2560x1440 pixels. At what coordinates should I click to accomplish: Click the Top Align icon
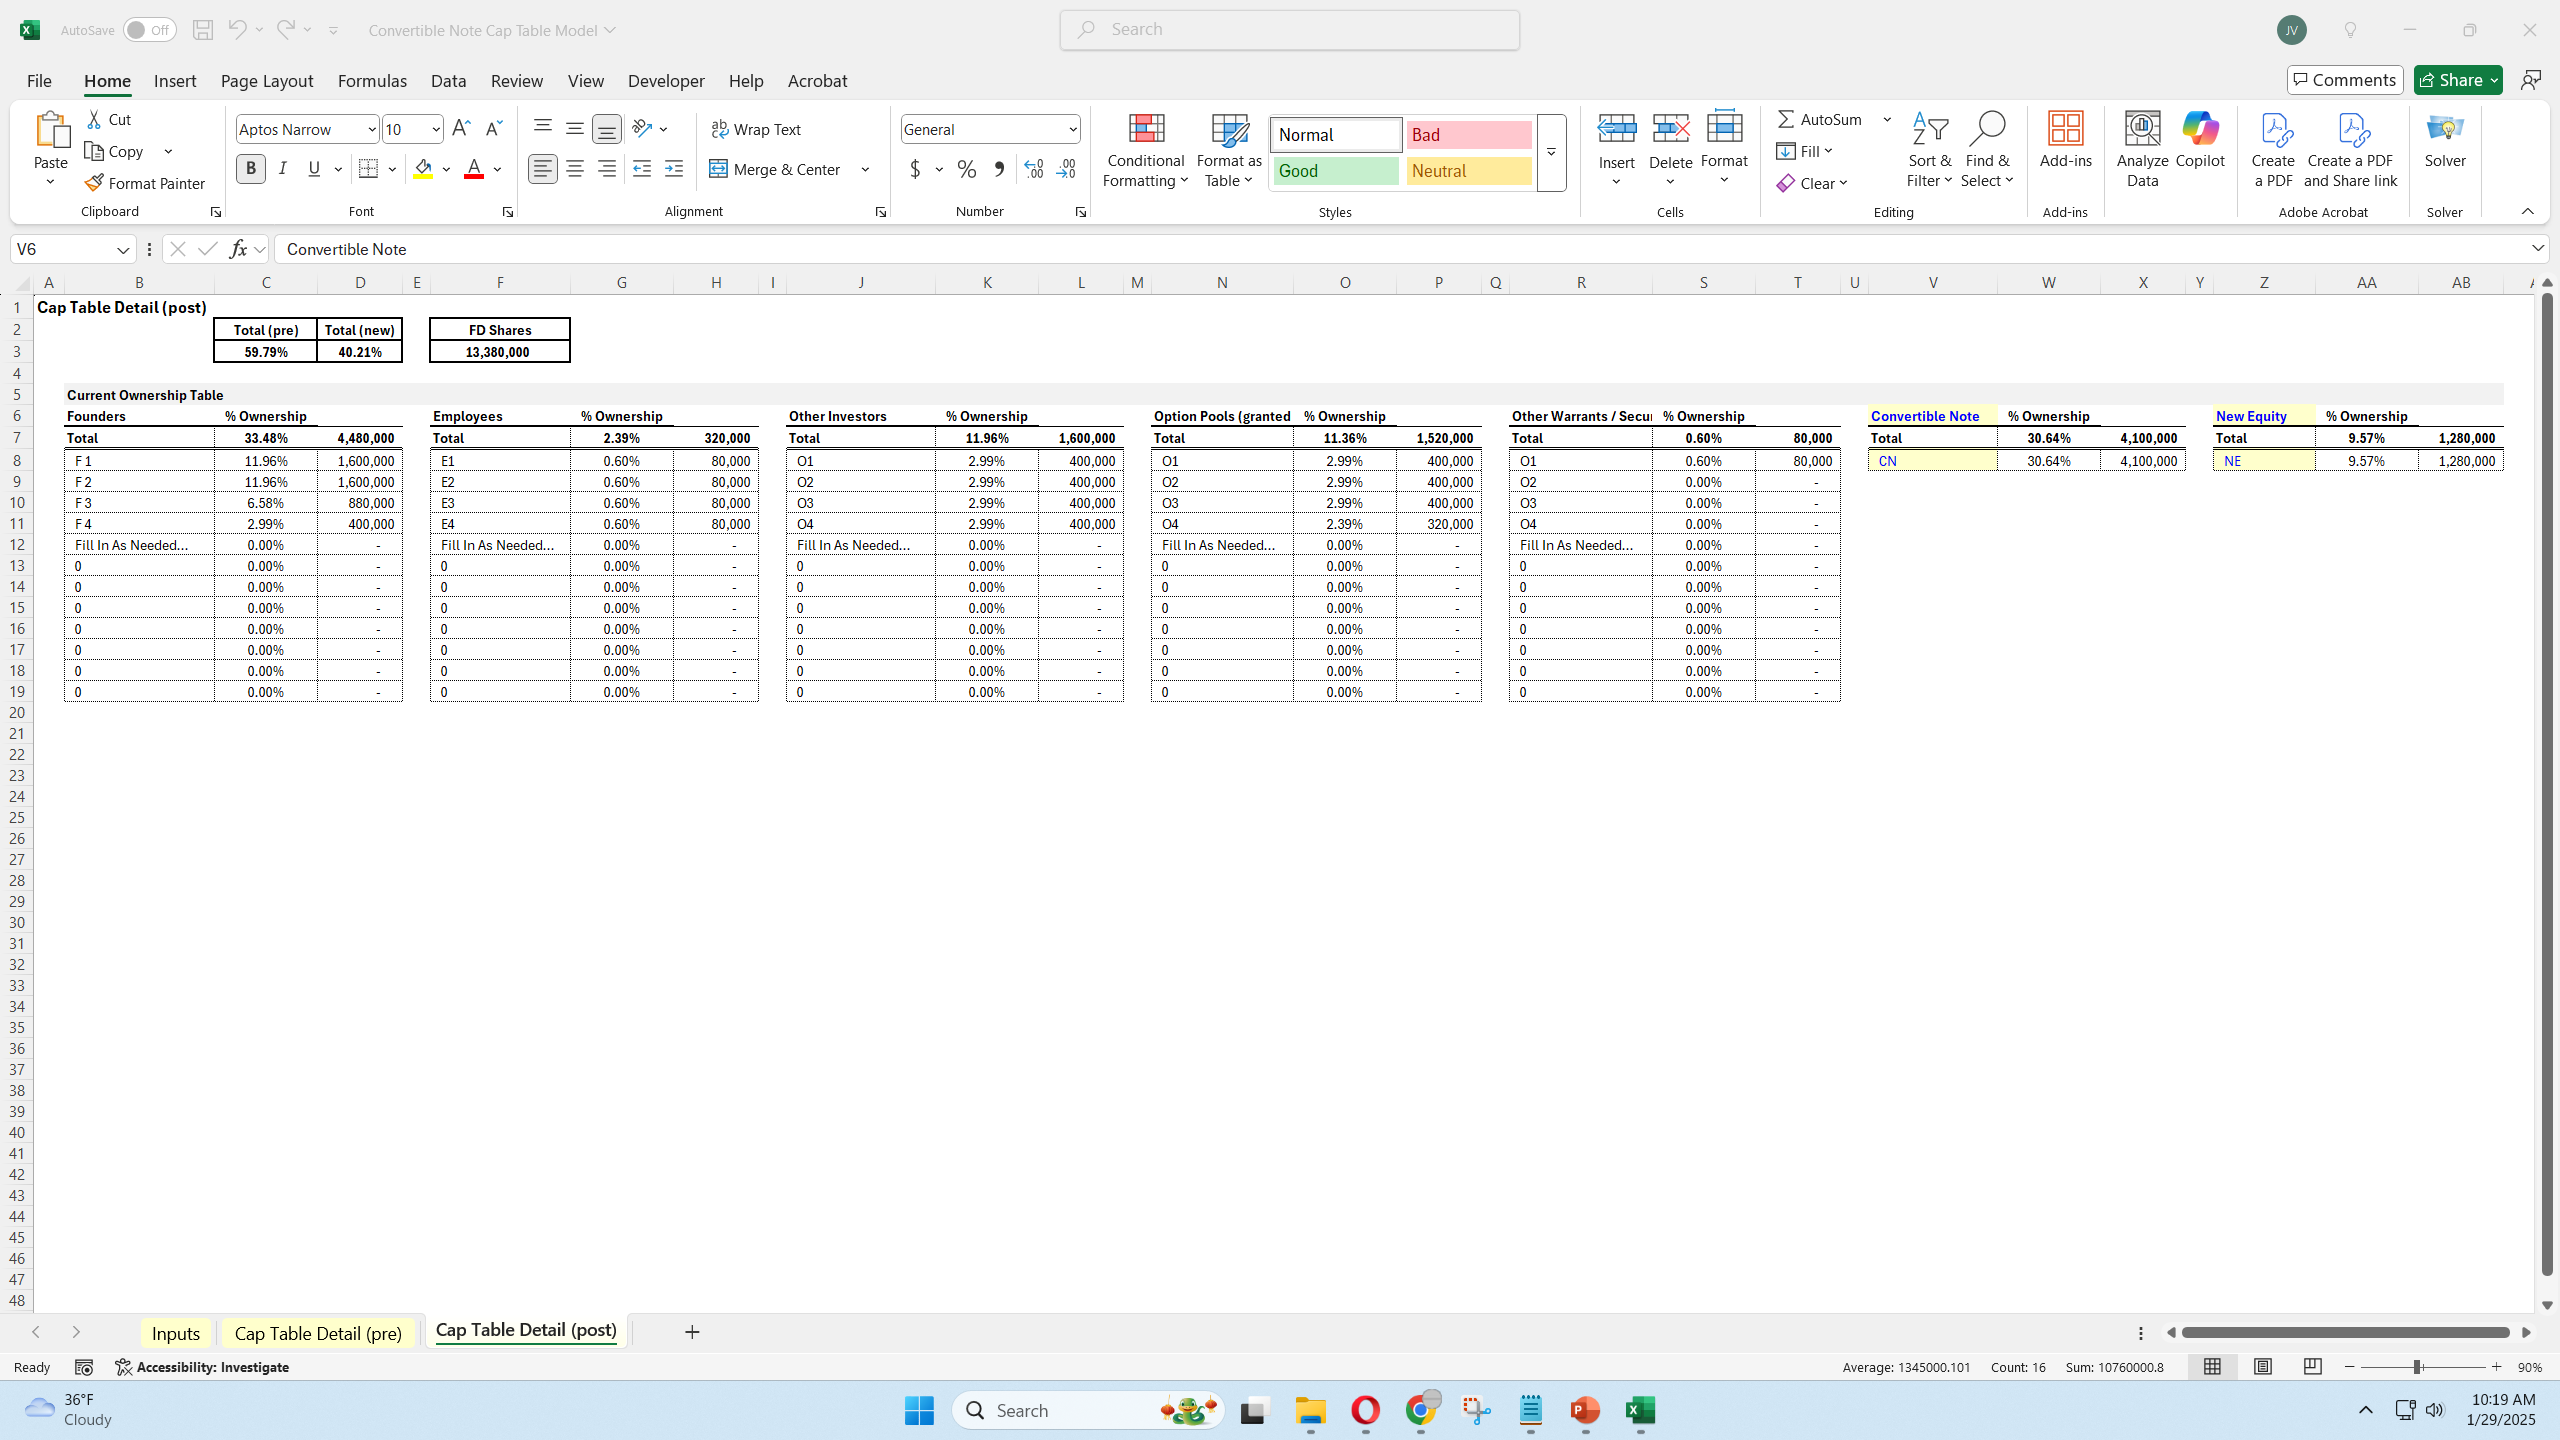click(x=543, y=128)
